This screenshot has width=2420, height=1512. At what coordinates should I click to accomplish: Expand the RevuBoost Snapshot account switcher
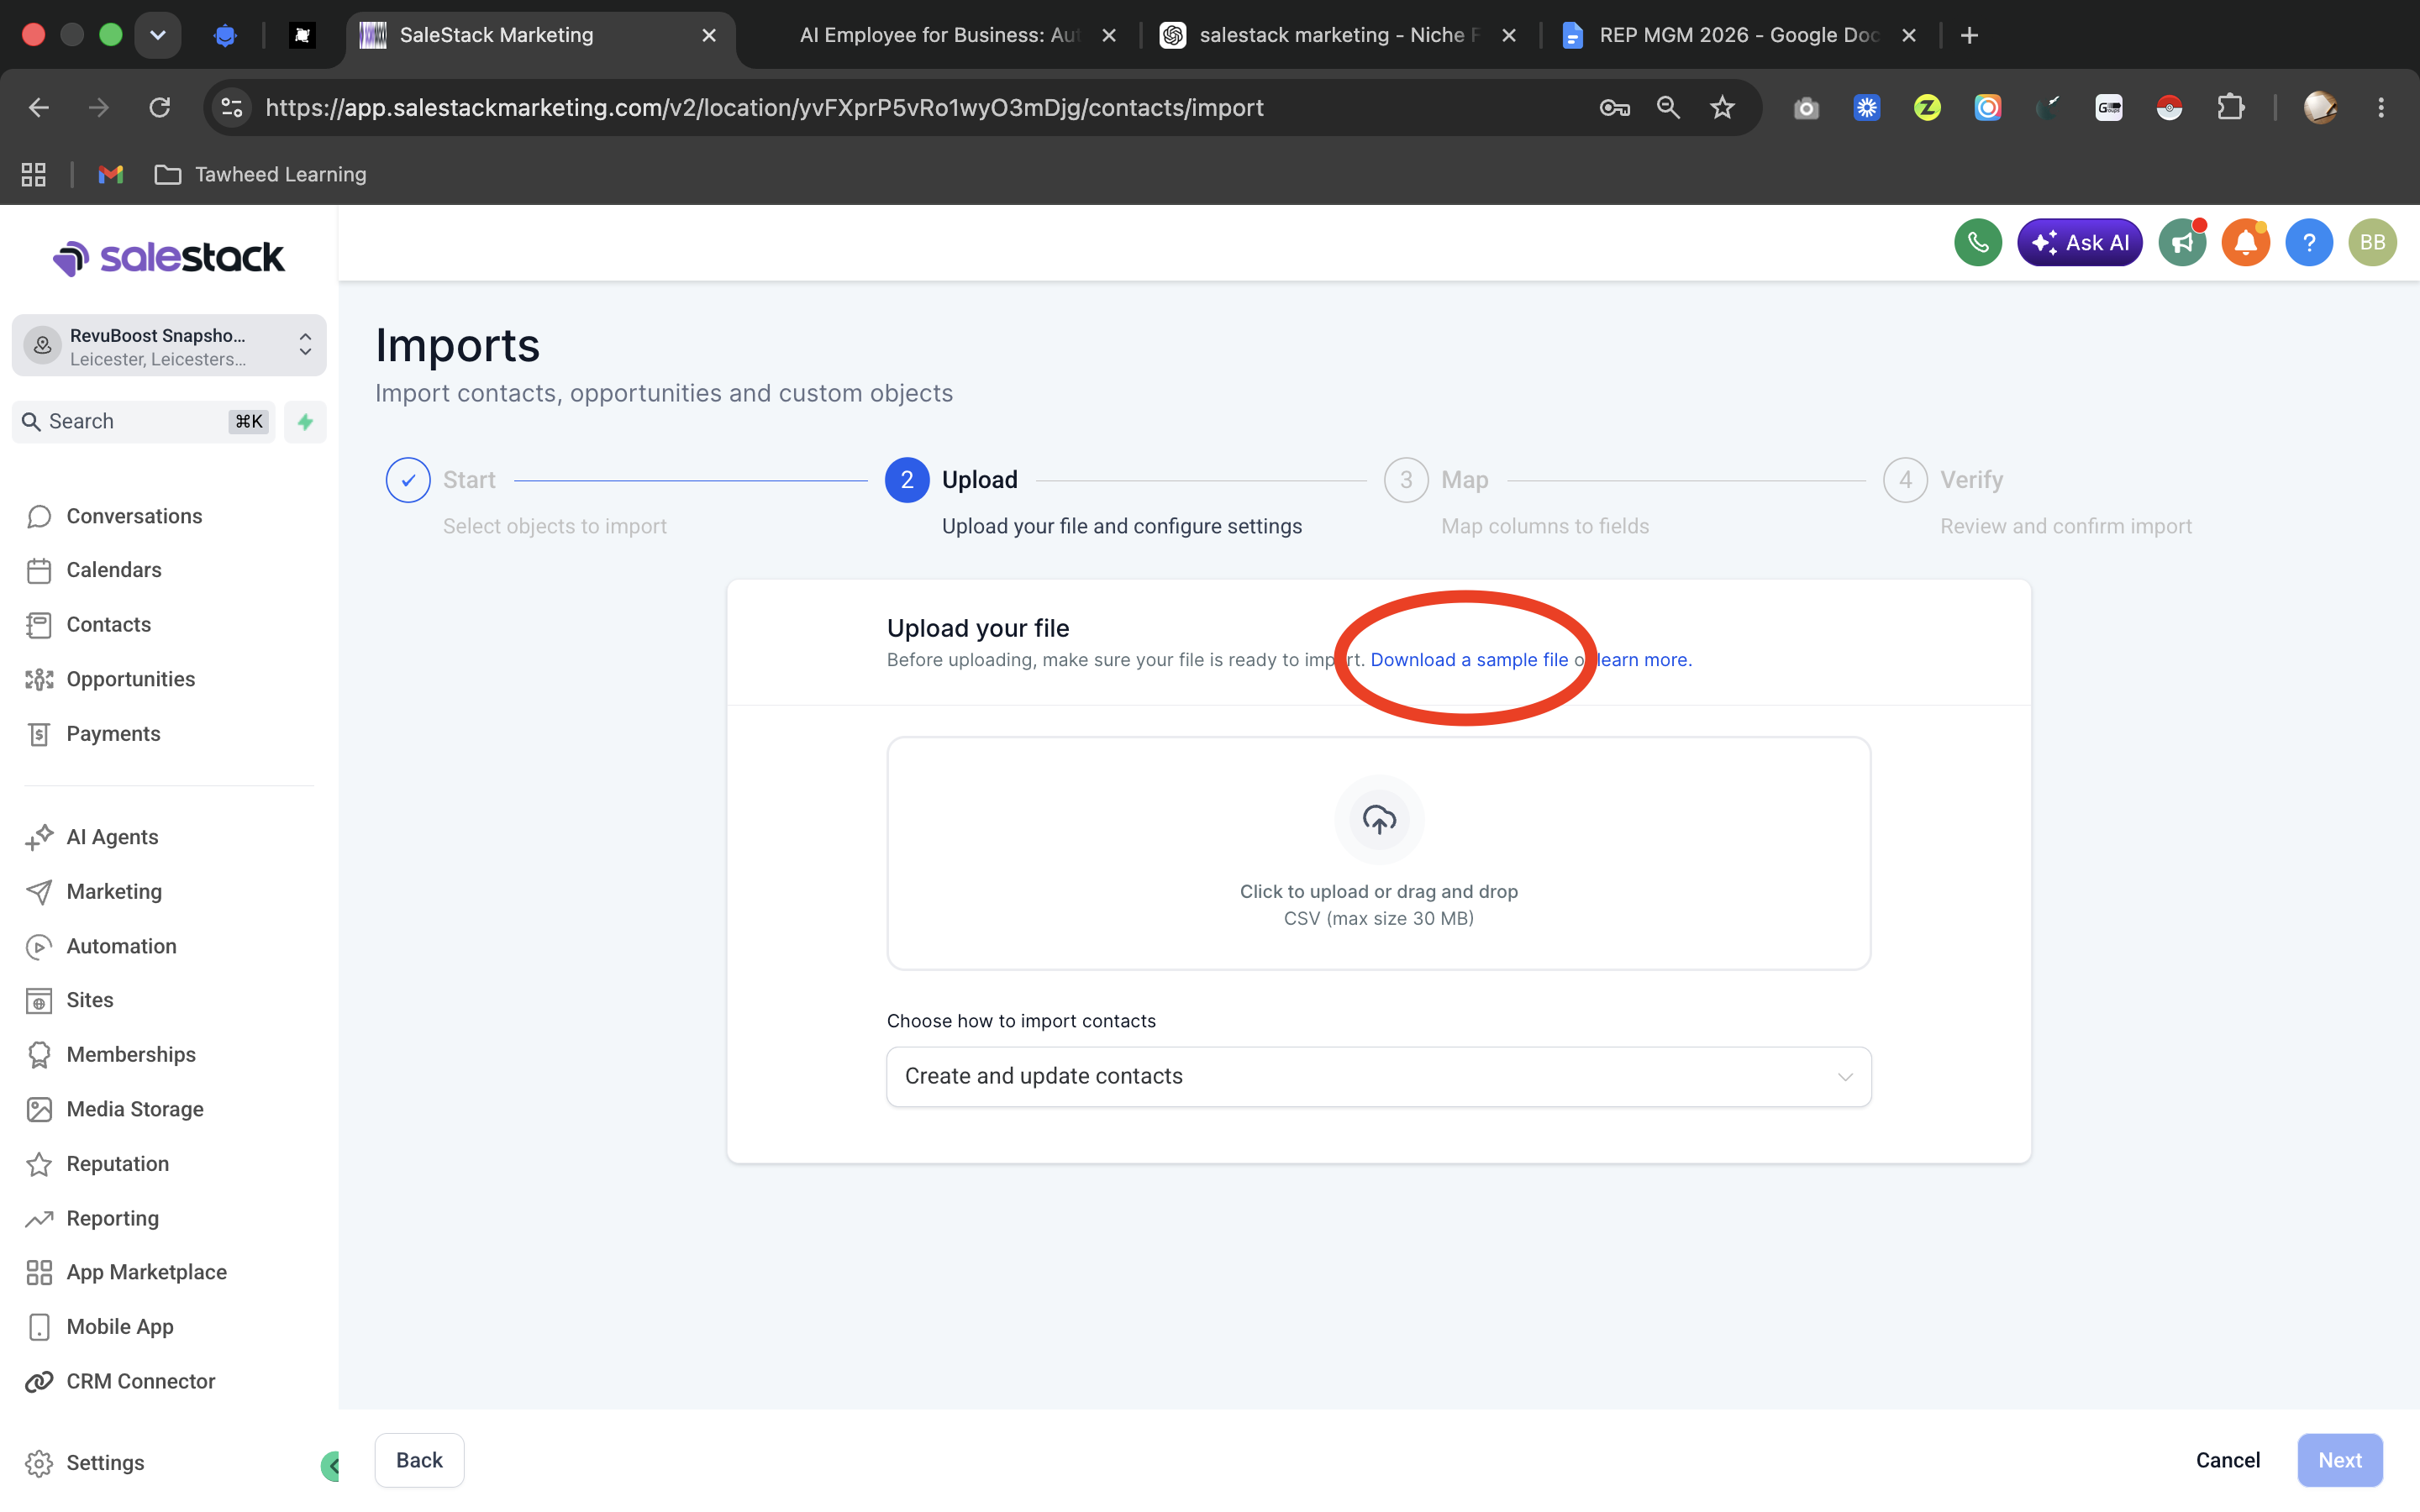[x=169, y=346]
